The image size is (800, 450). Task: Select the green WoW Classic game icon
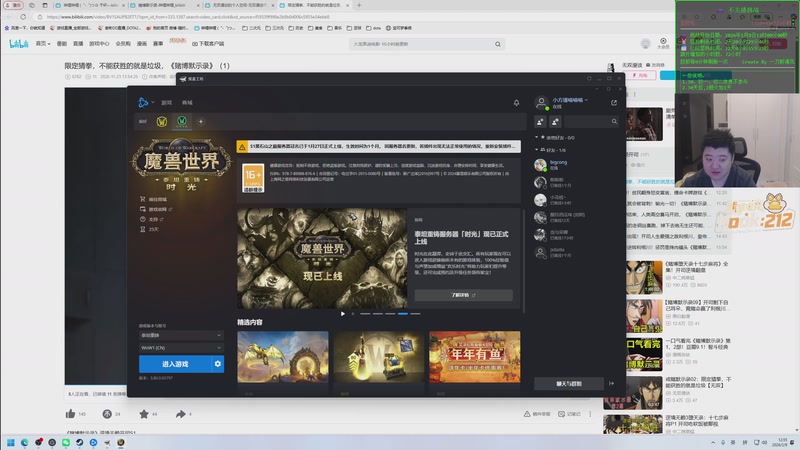(182, 121)
